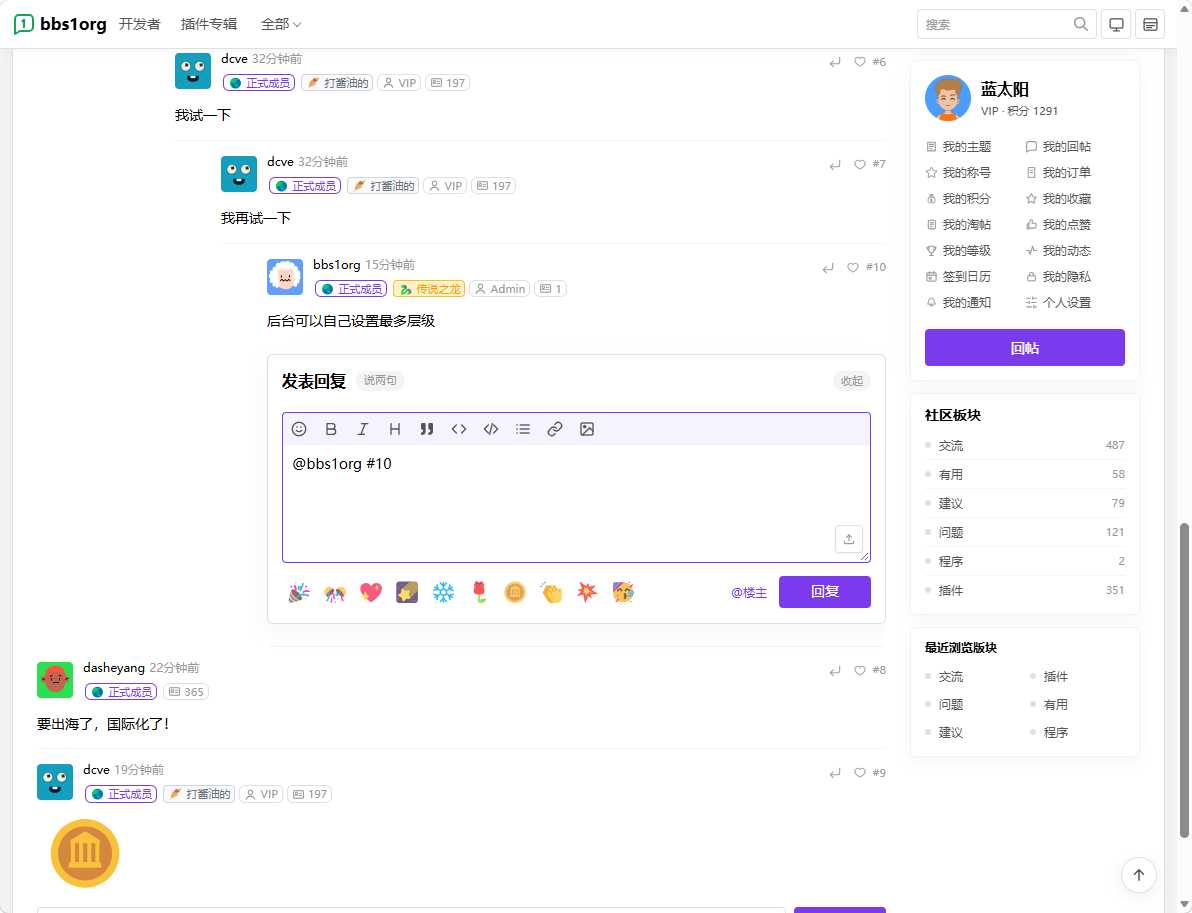1192x913 pixels.
Task: Insert an image in the reply editor
Action: [x=587, y=430]
